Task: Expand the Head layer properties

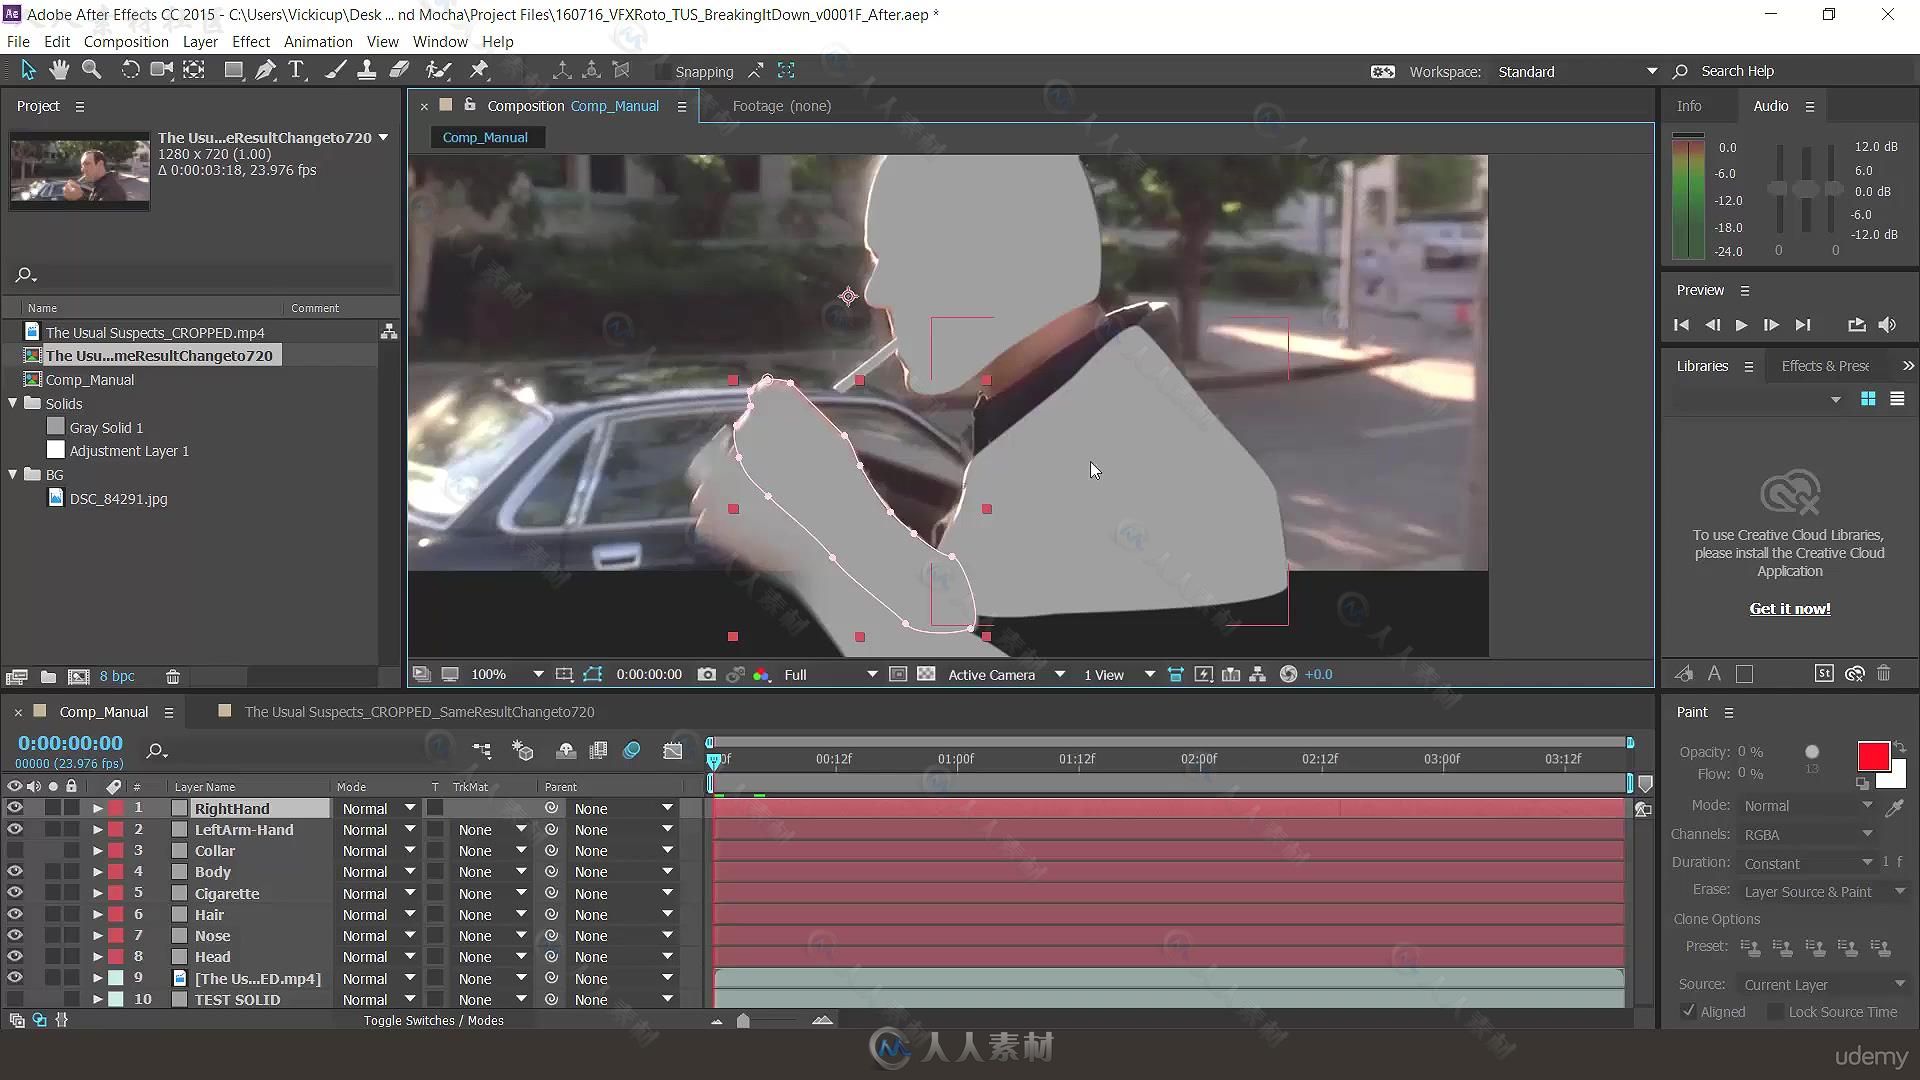Action: coord(97,957)
